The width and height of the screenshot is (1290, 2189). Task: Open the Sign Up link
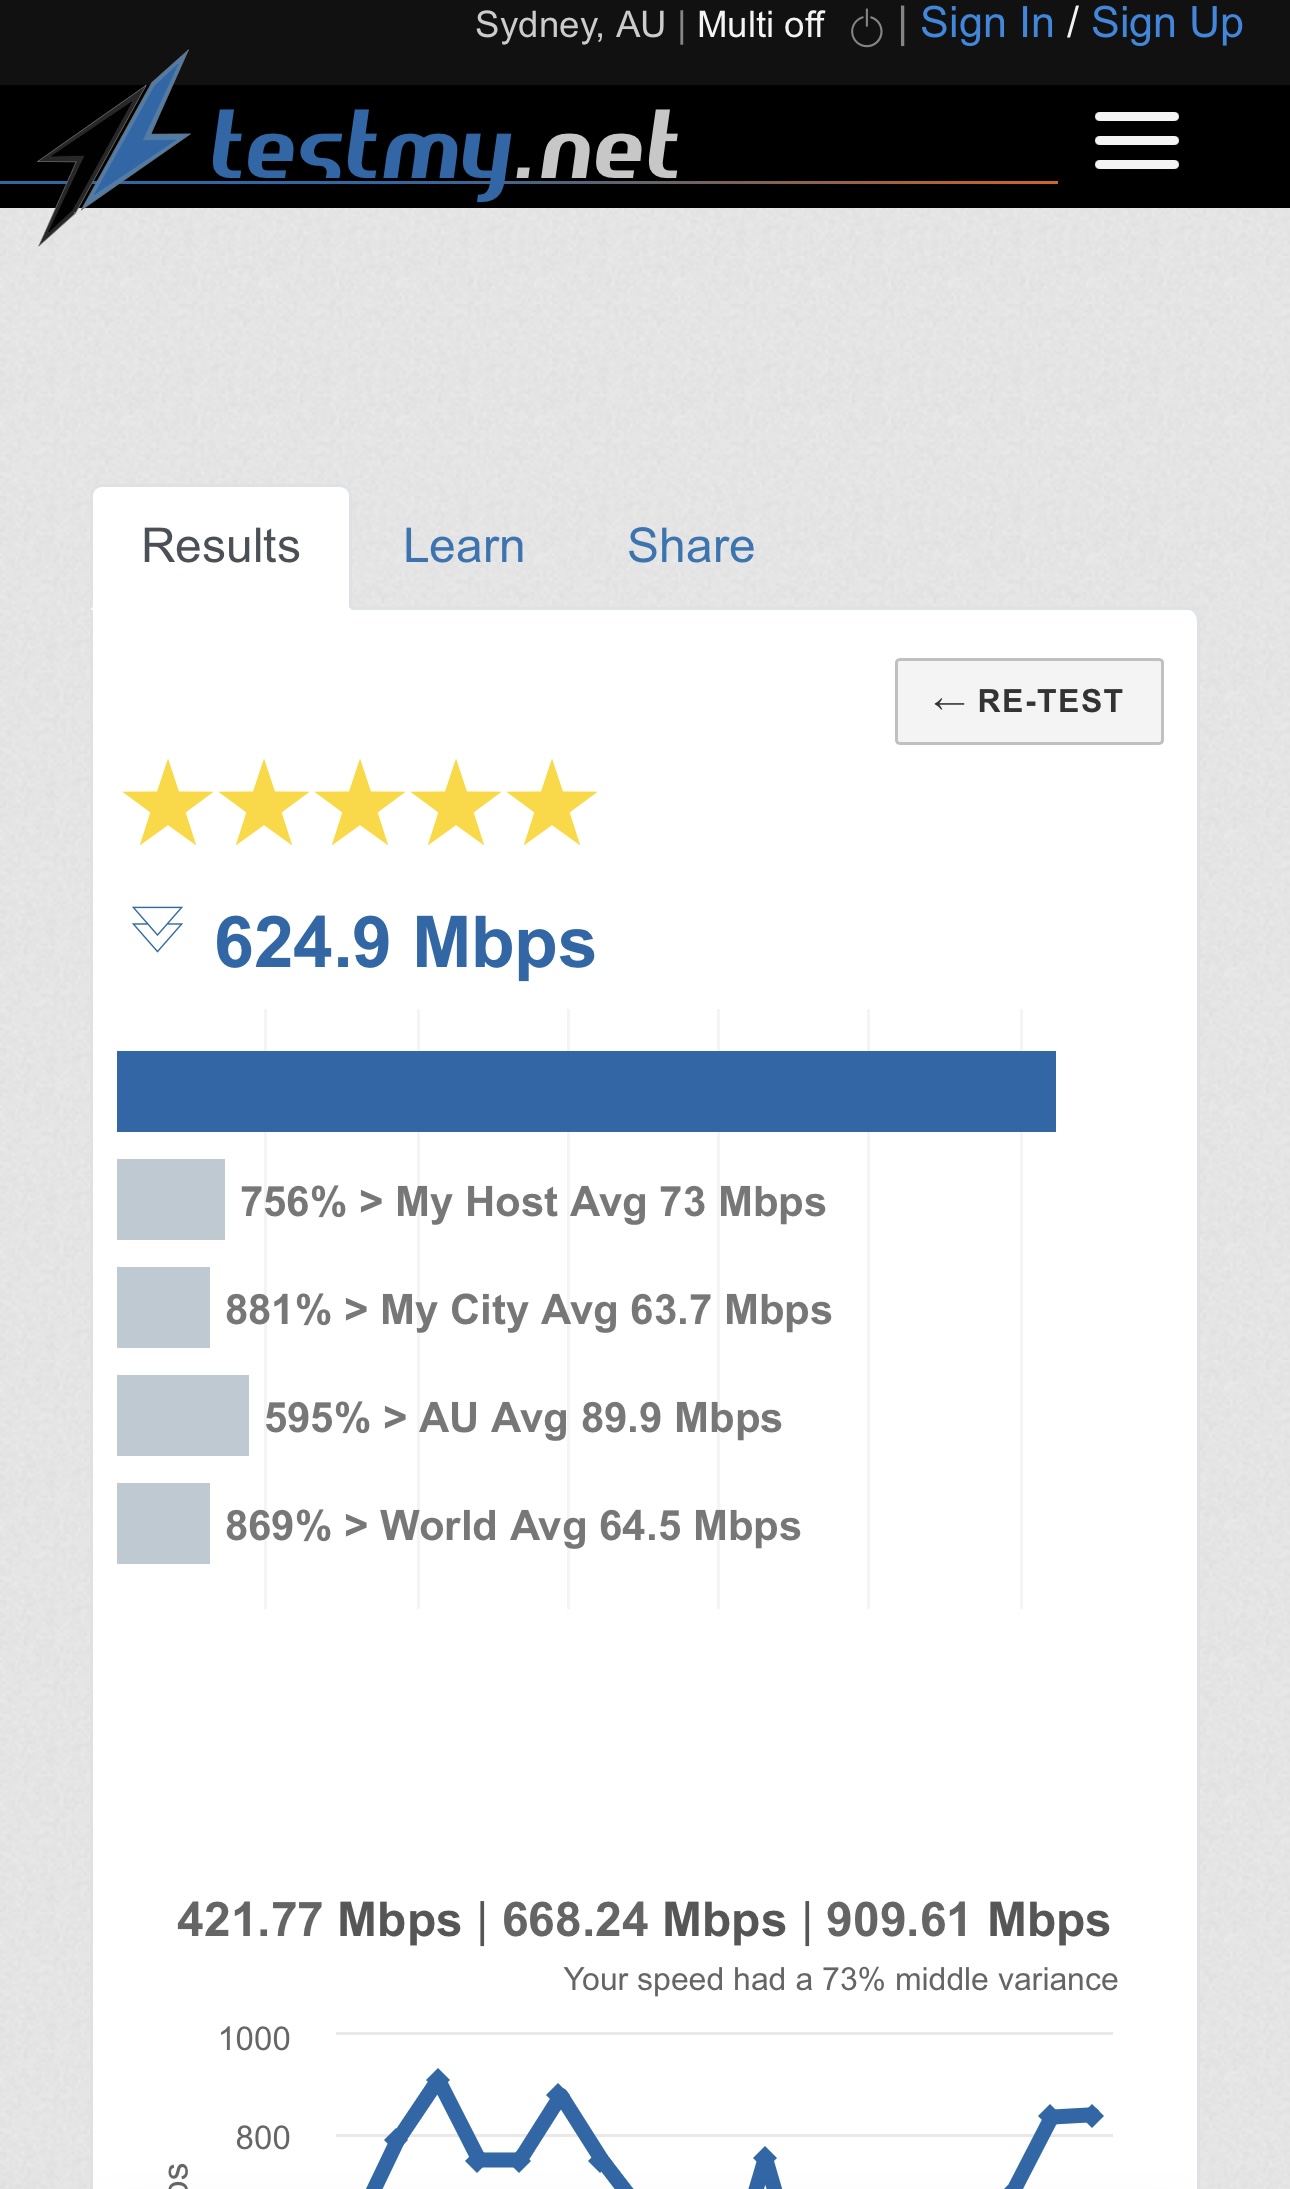[1167, 23]
